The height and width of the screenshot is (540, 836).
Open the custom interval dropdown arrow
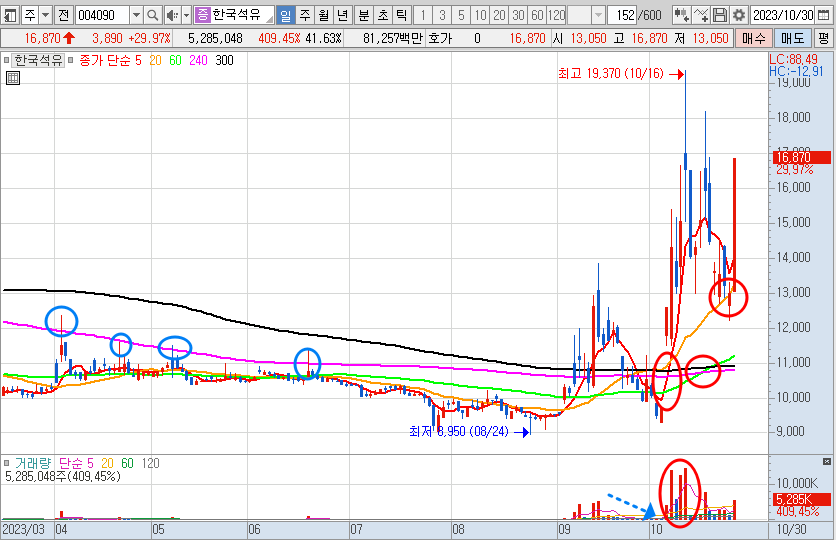click(x=599, y=15)
